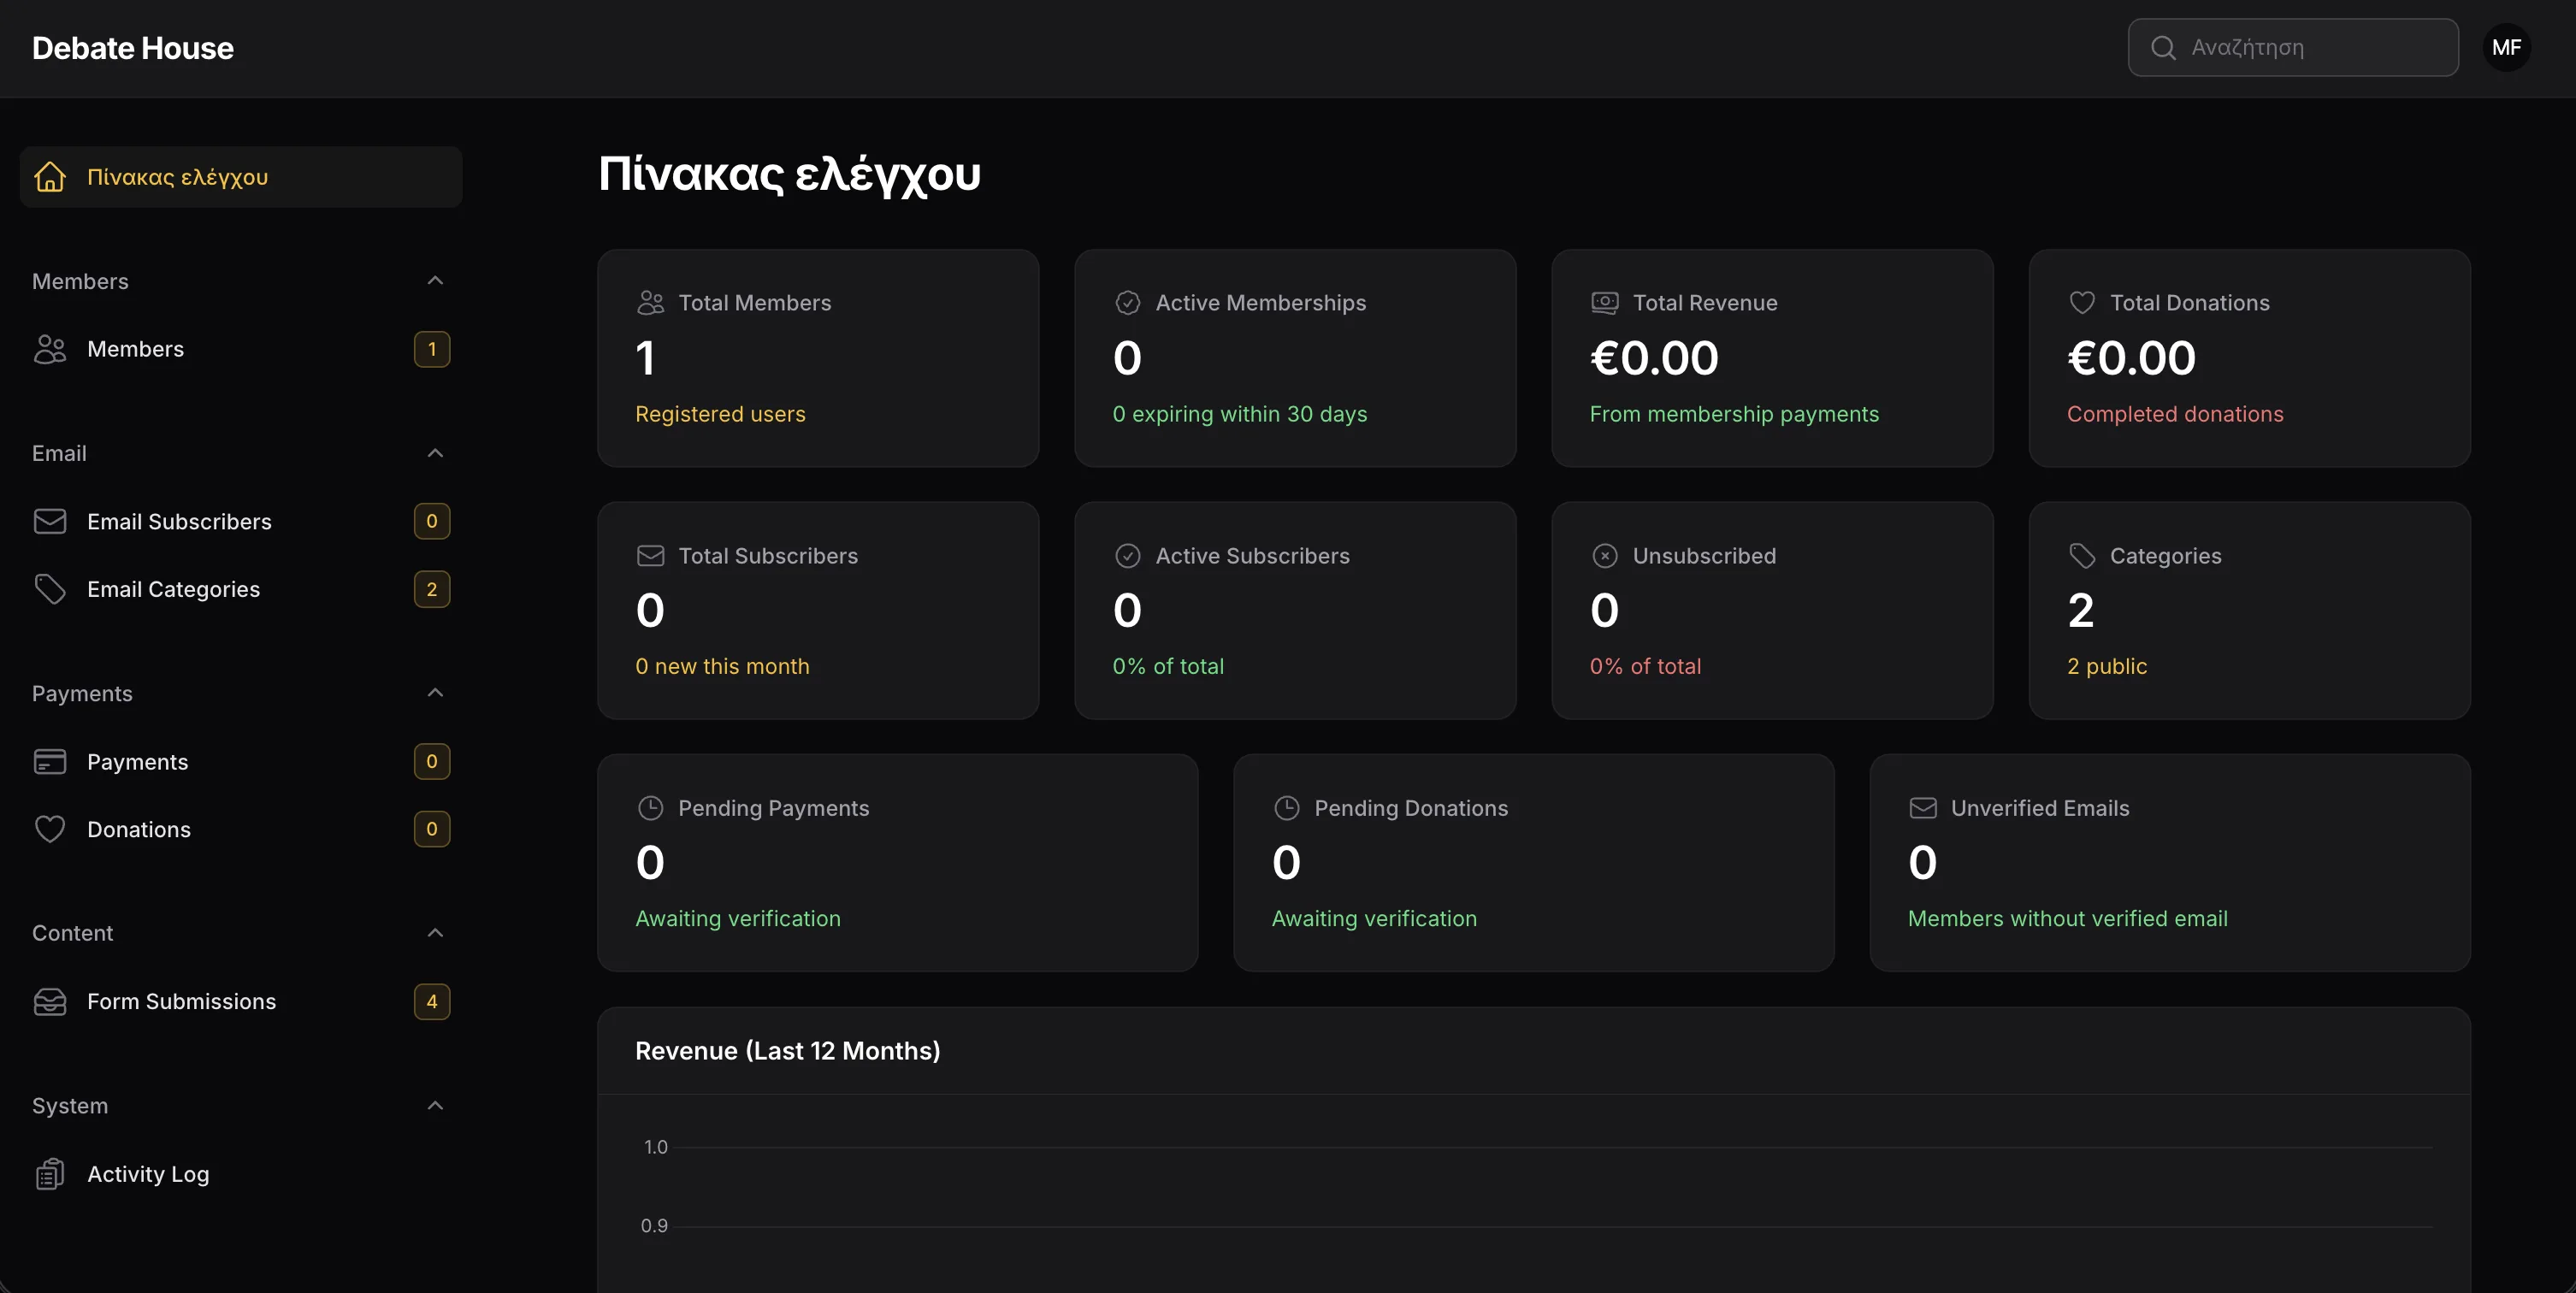Collapse the Content sidebar group
Viewport: 2576px width, 1293px height.
point(435,933)
